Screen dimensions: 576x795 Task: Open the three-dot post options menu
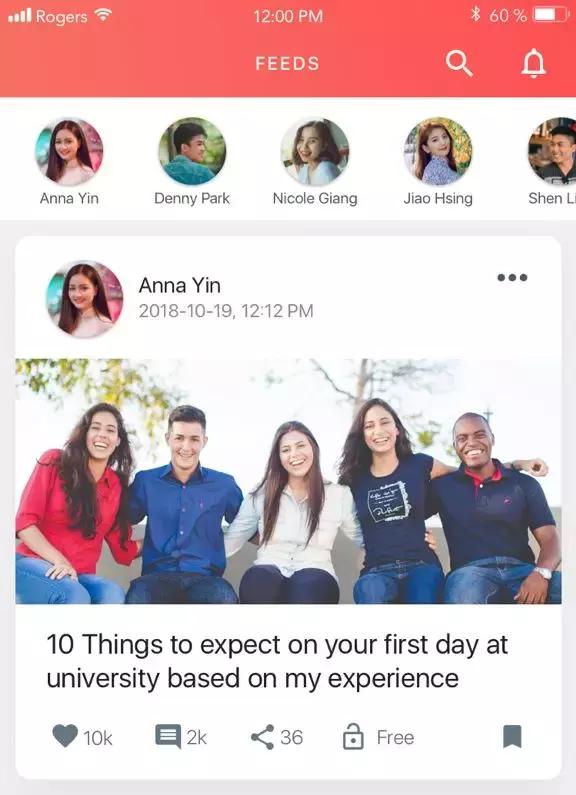[512, 277]
